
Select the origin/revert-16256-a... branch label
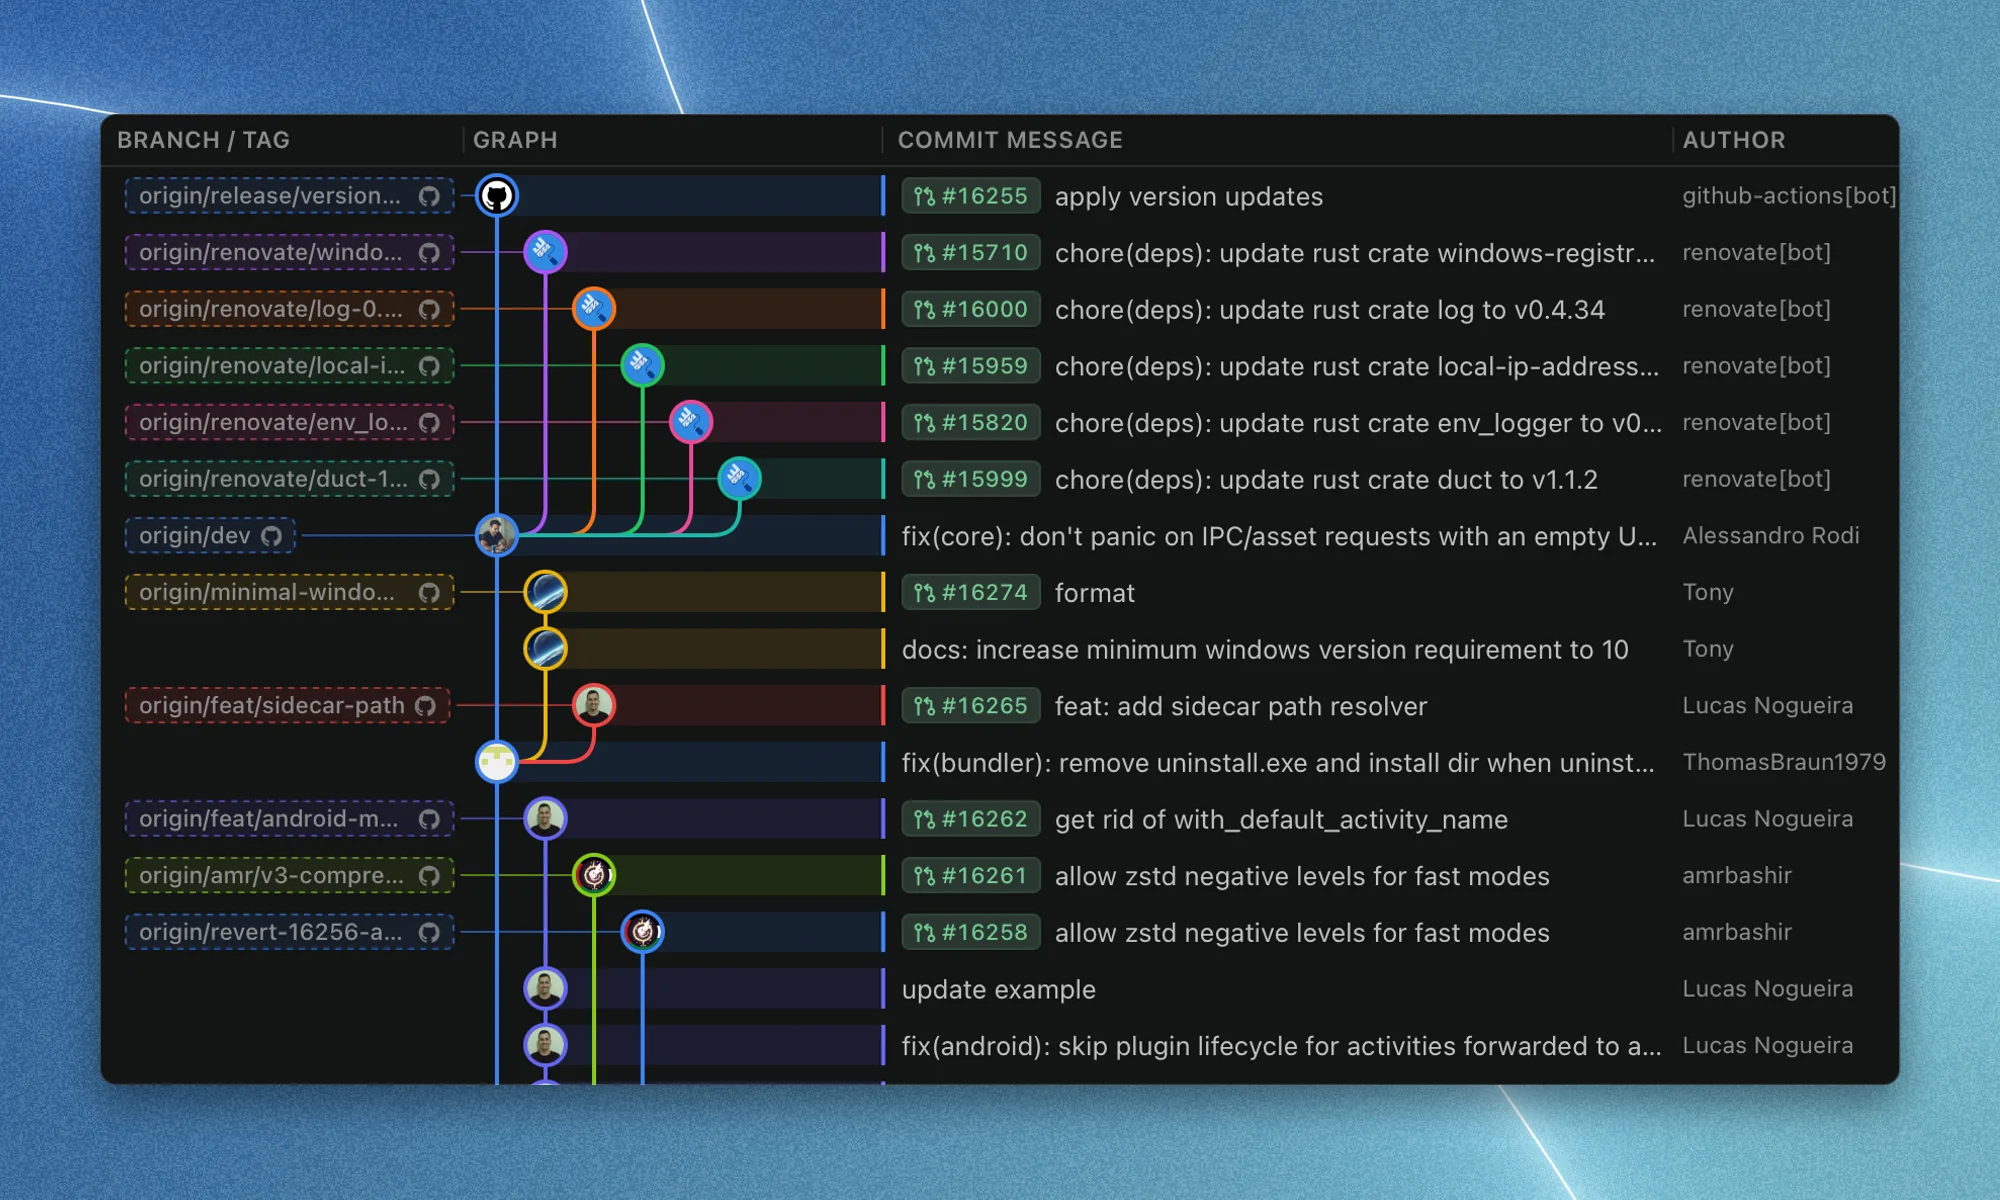coord(290,932)
